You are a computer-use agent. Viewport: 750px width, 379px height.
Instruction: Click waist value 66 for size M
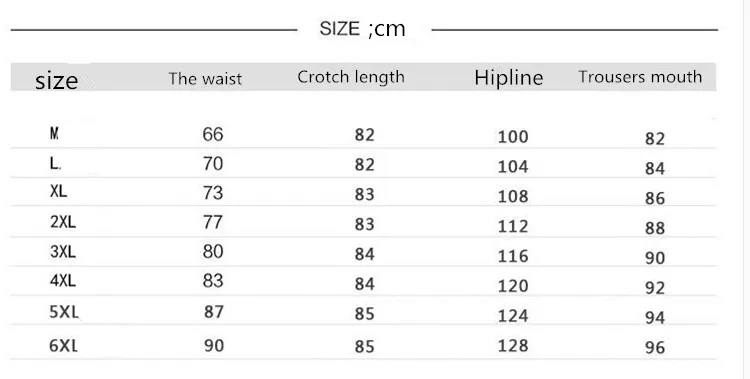click(213, 134)
